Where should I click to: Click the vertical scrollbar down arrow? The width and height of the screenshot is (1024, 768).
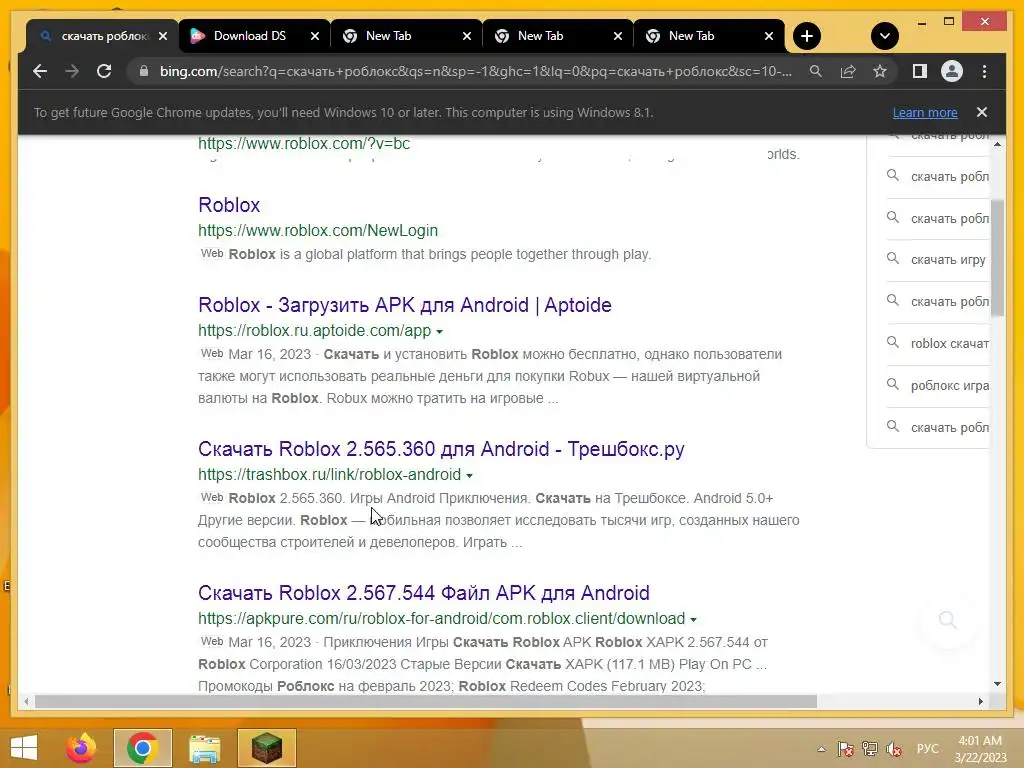click(997, 684)
